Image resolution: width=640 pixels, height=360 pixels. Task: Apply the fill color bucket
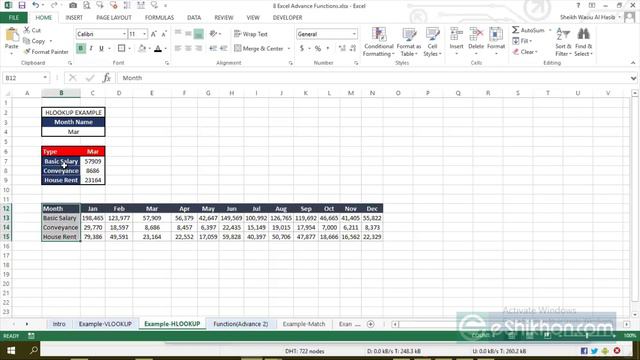point(142,48)
